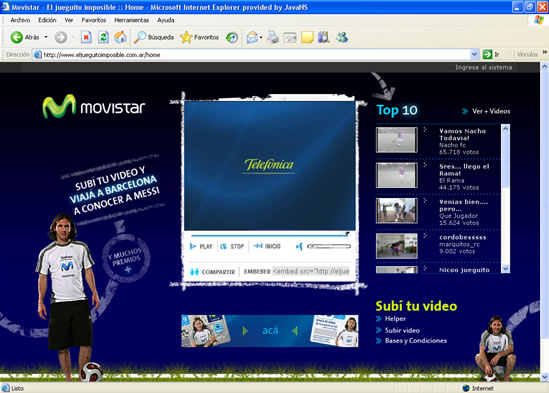This screenshot has width=549, height=393.
Task: Open the Vamos Nacho Todavia video thumbnail
Action: (397, 140)
